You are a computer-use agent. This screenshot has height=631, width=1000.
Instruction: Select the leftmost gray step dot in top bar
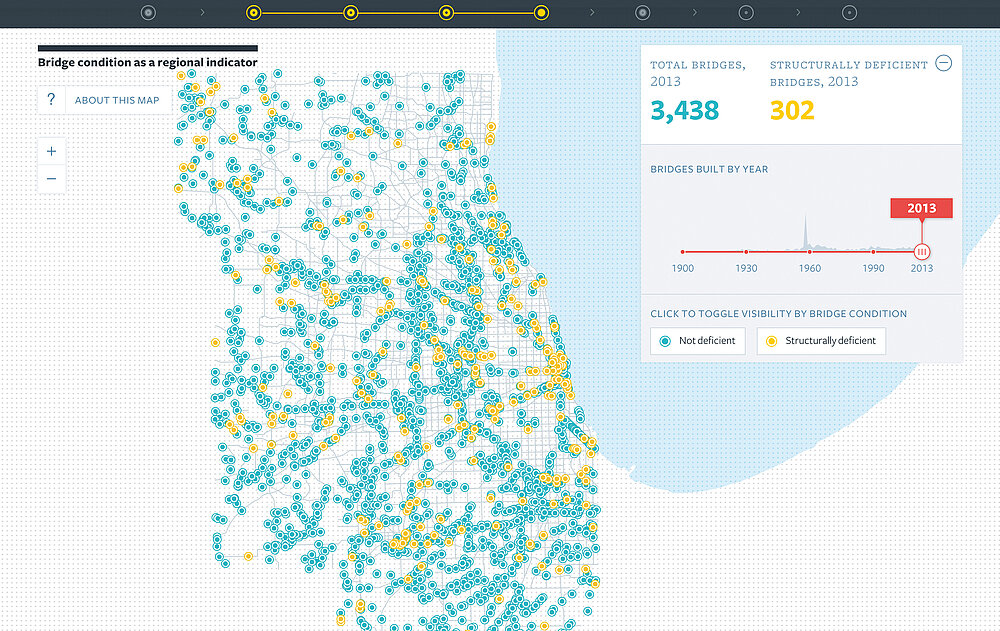(x=148, y=13)
